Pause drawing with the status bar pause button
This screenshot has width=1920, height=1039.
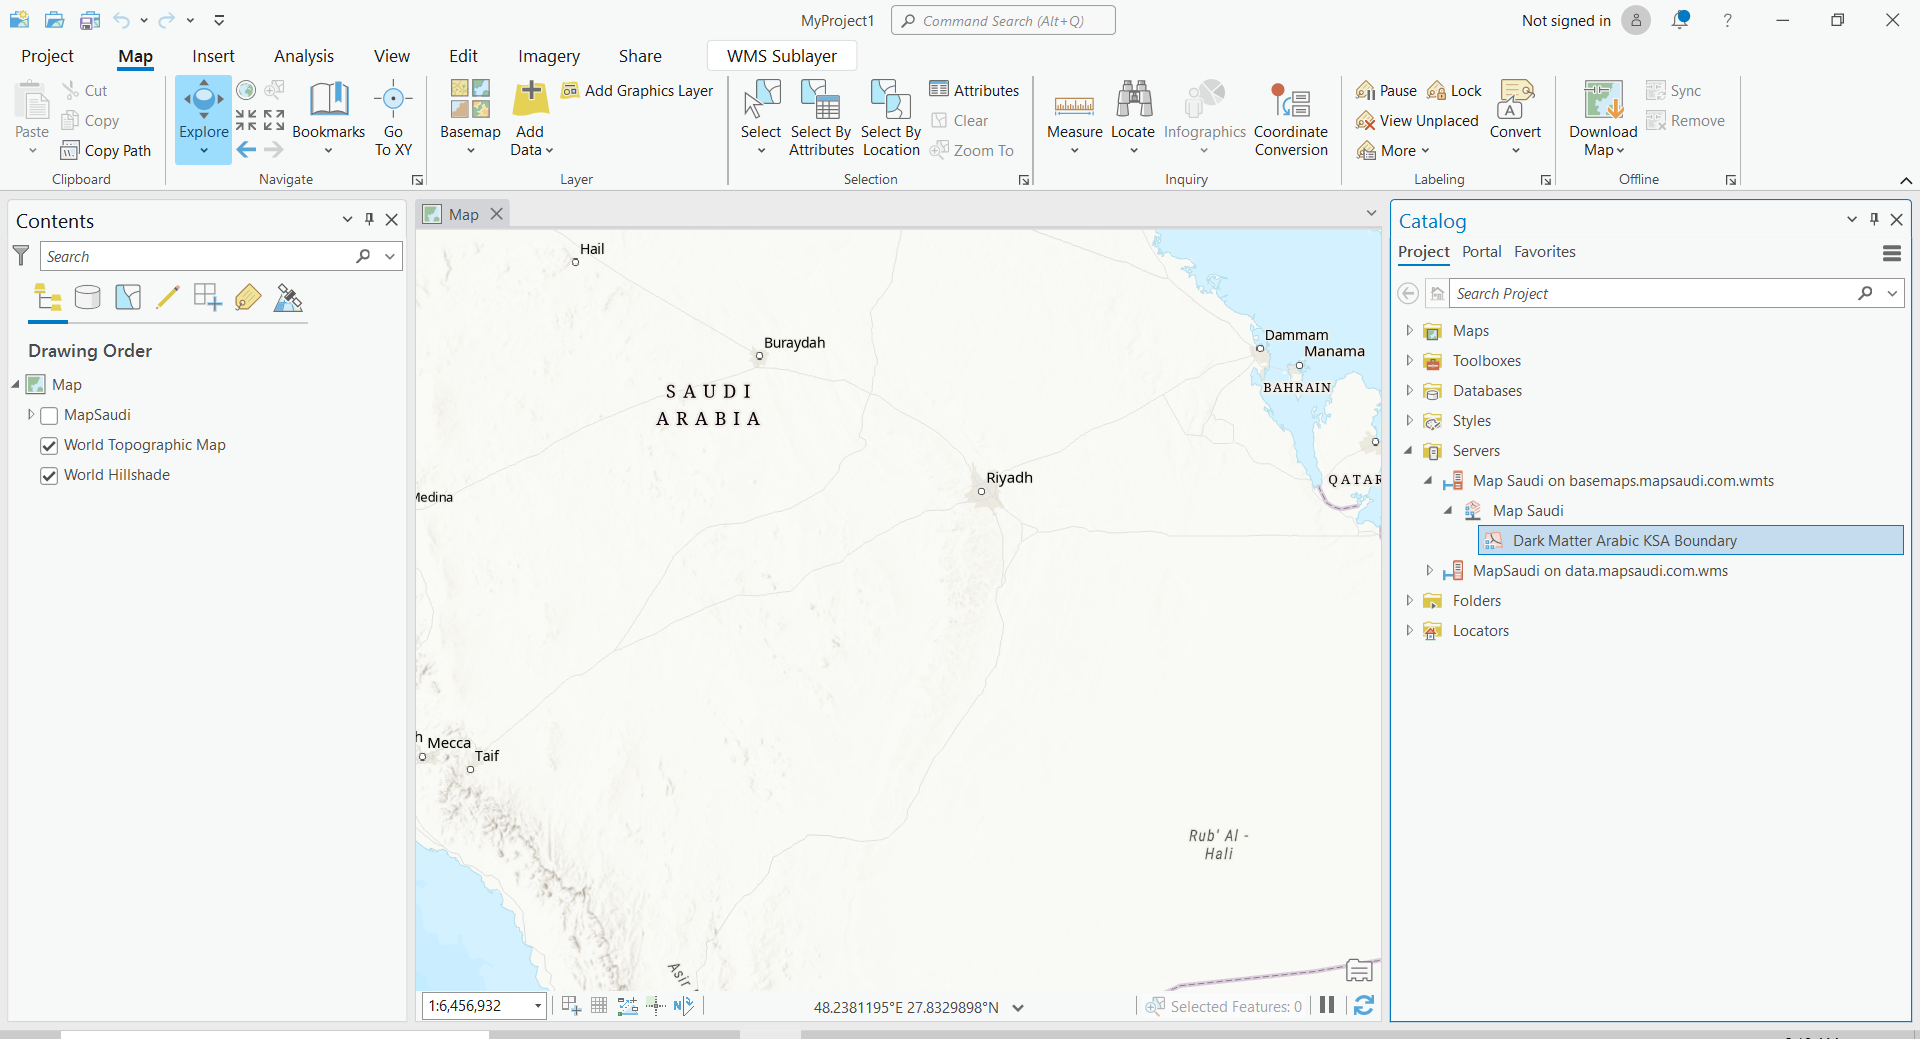(1327, 1006)
